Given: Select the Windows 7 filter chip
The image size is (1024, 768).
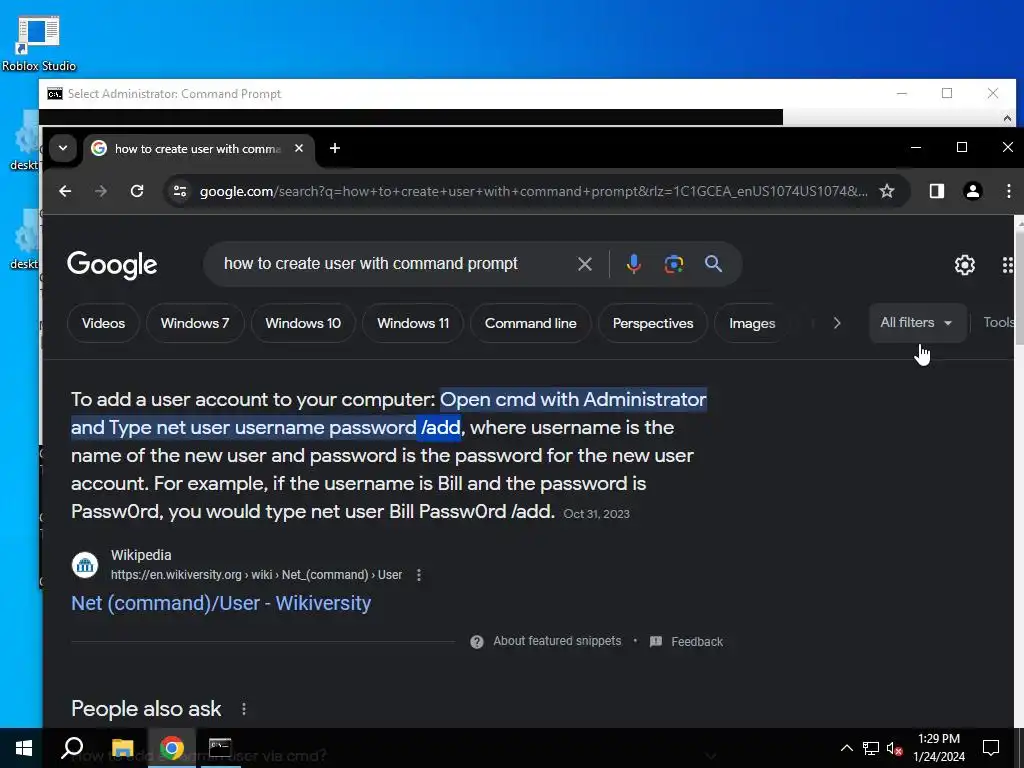Looking at the screenshot, I should tap(195, 323).
